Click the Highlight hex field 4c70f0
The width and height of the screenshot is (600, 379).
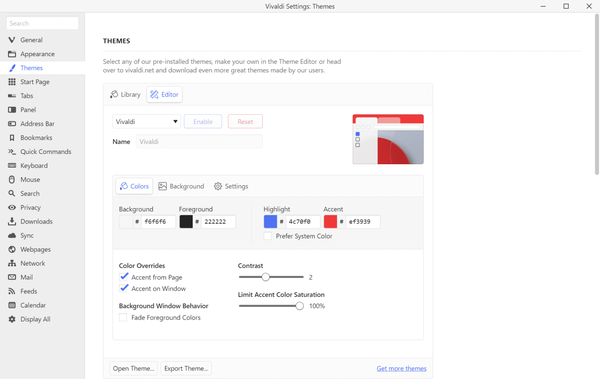coord(303,222)
